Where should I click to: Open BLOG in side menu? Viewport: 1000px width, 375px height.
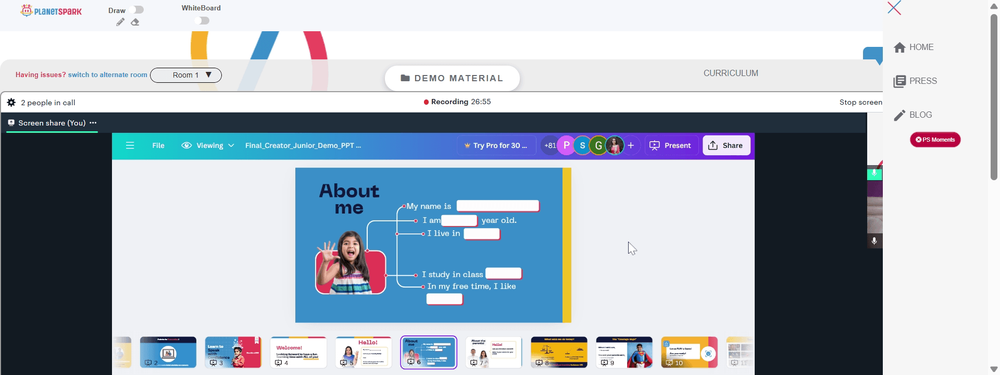click(x=920, y=115)
